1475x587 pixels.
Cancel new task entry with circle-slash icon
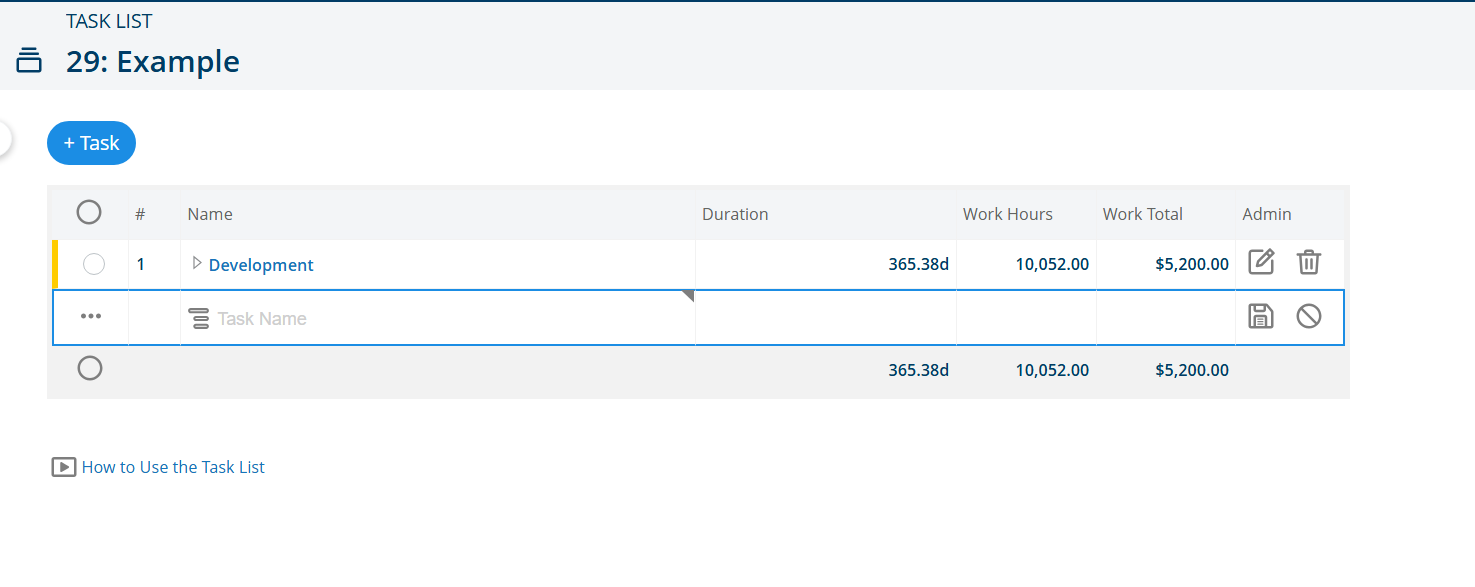click(x=1308, y=317)
